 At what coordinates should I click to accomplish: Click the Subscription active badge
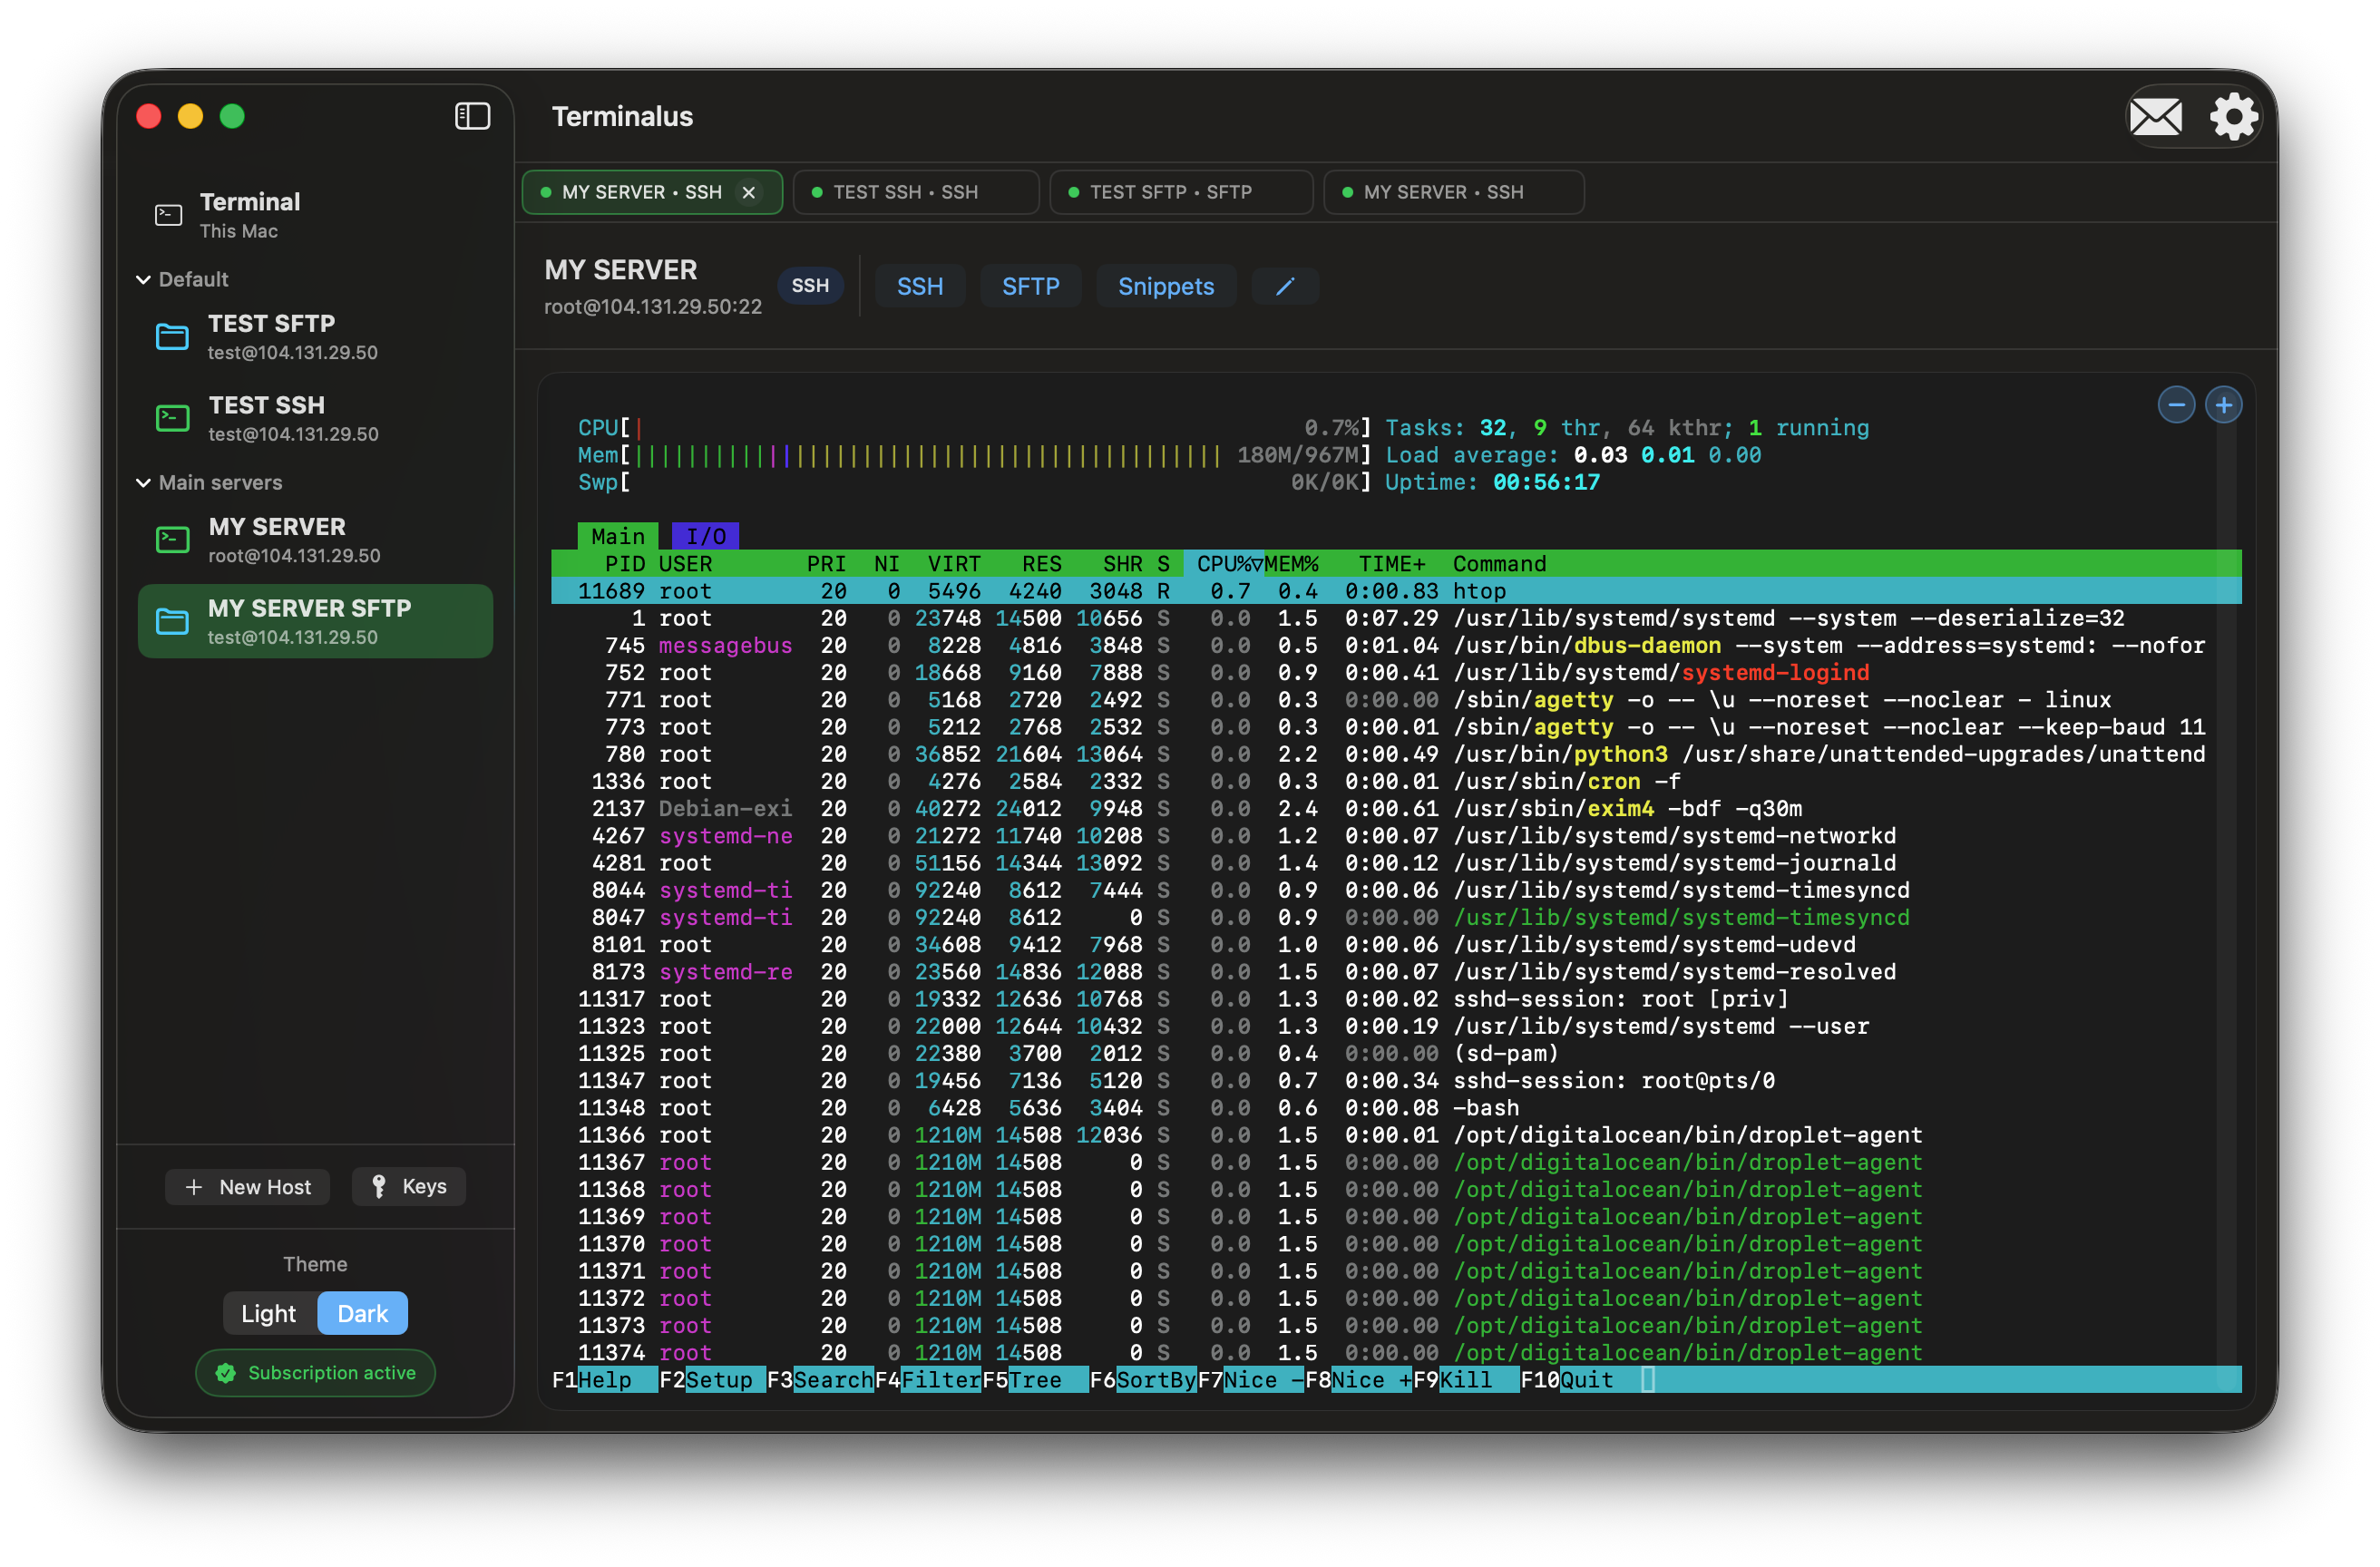[315, 1373]
